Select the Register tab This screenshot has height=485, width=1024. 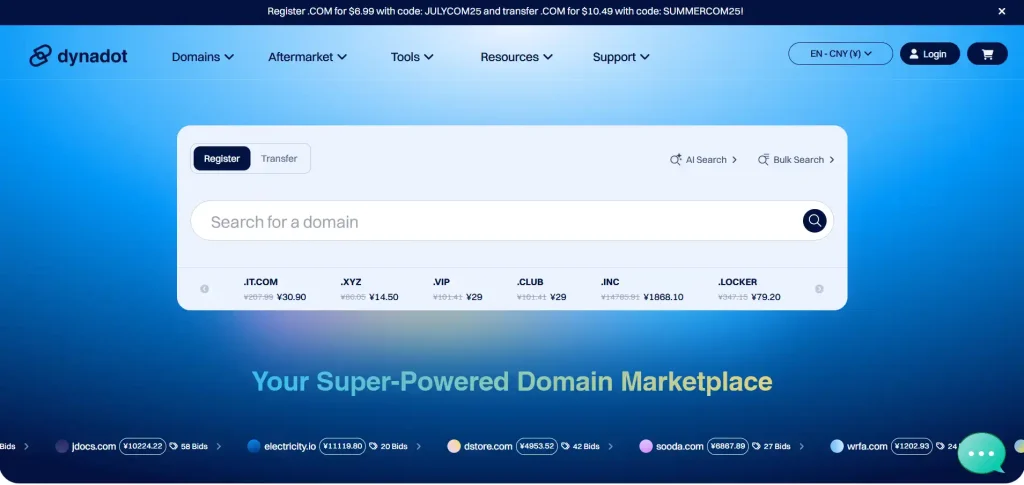(x=222, y=159)
